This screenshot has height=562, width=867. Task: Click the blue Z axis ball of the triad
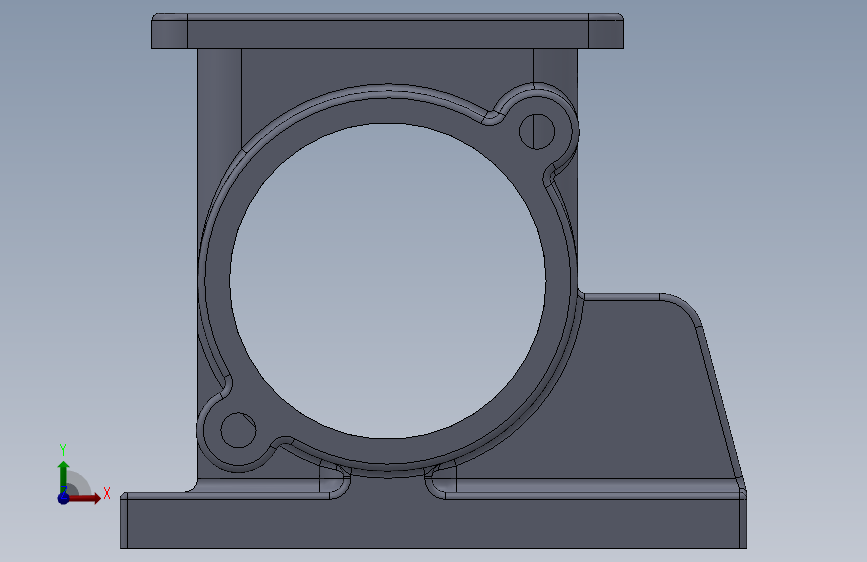point(64,498)
